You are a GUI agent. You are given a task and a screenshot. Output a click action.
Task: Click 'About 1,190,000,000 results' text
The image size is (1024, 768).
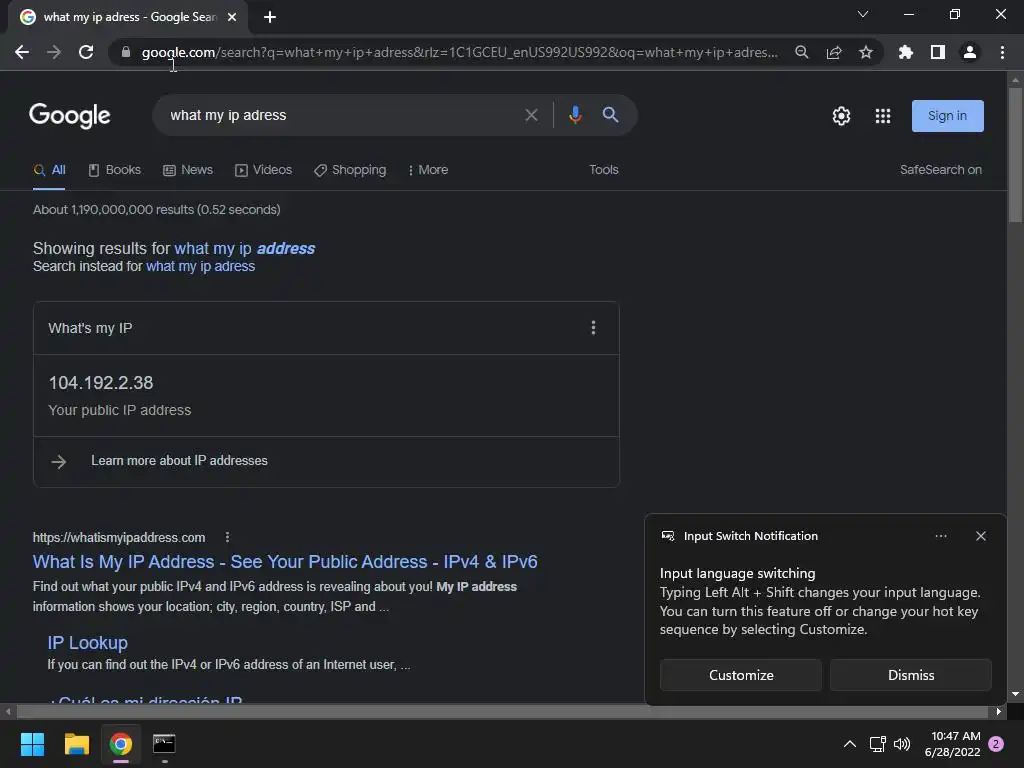(157, 210)
